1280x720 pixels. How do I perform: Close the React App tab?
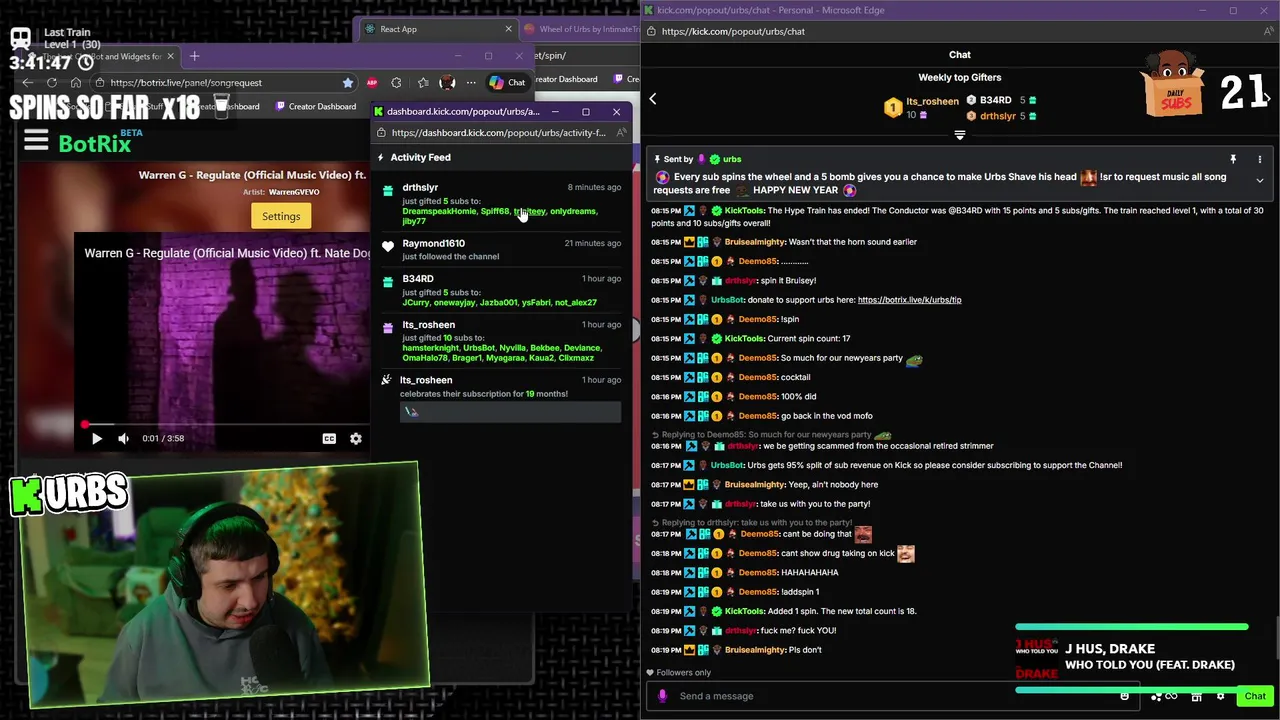[x=508, y=29]
